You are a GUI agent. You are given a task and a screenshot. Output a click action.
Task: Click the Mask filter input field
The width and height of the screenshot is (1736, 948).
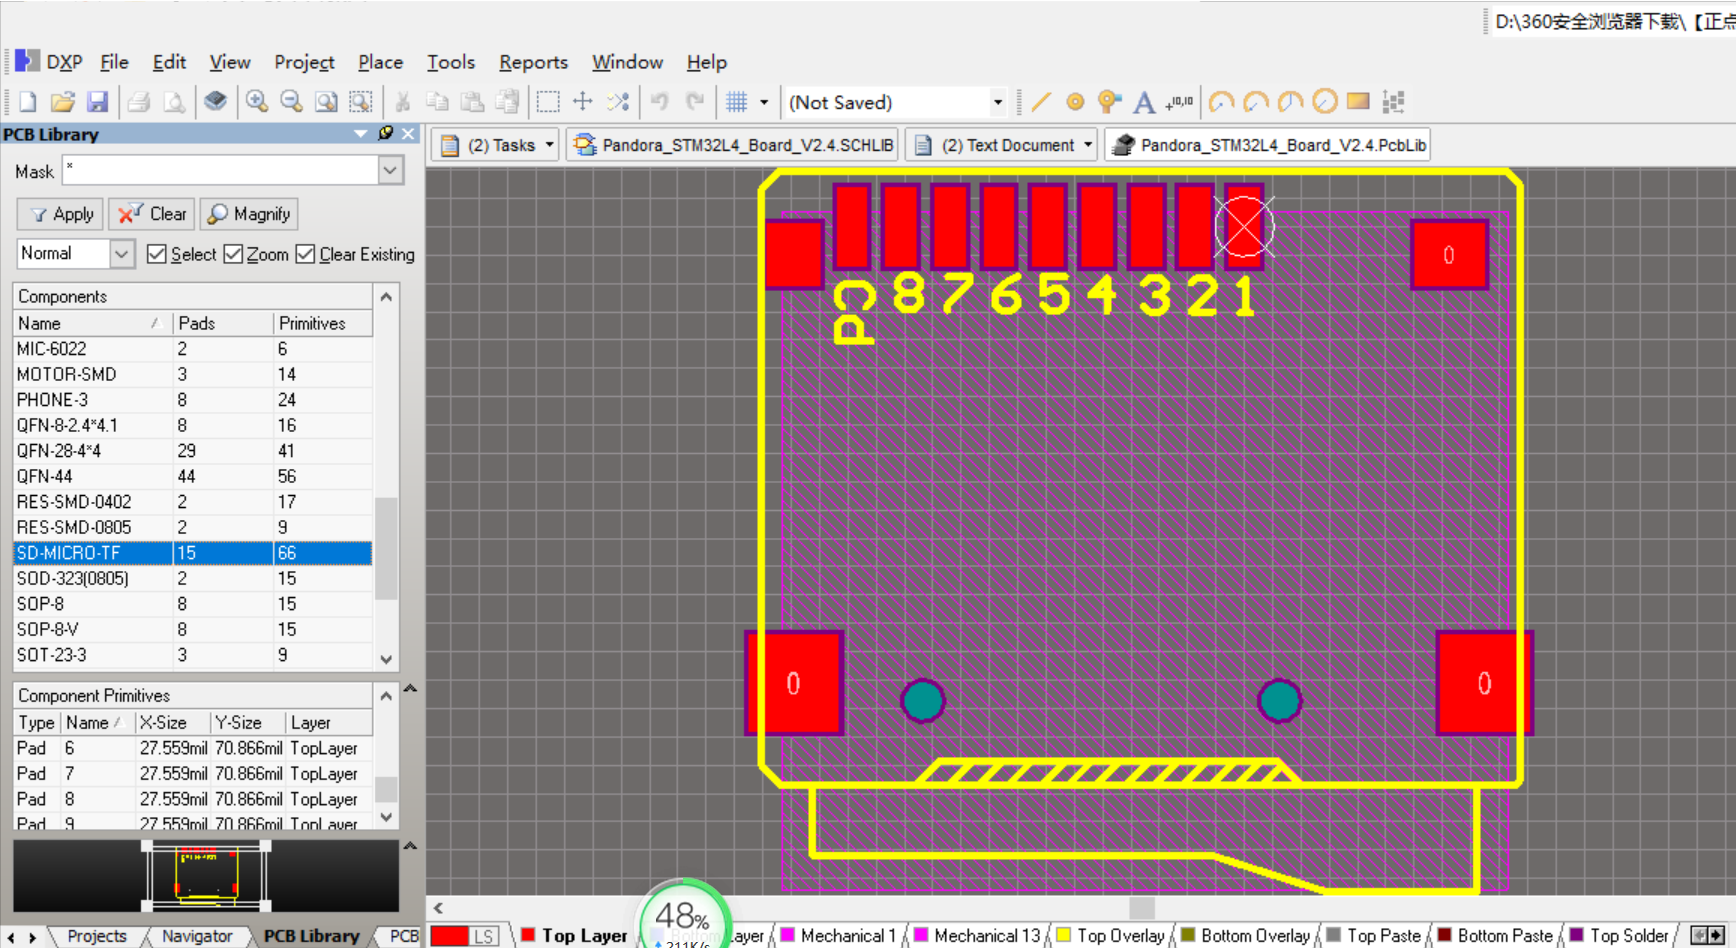[221, 171]
